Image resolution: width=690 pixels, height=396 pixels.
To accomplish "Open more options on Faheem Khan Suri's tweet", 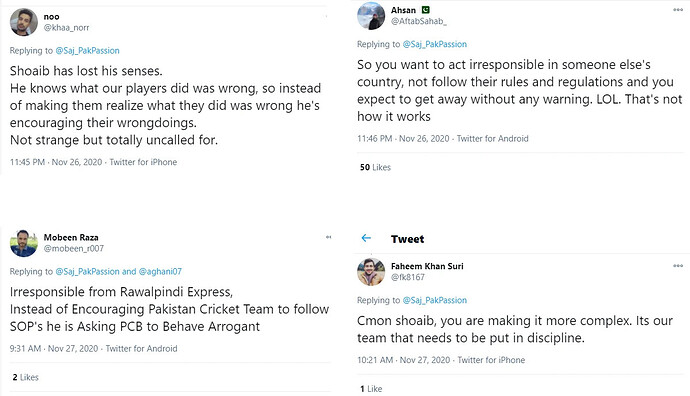I will tap(678, 265).
